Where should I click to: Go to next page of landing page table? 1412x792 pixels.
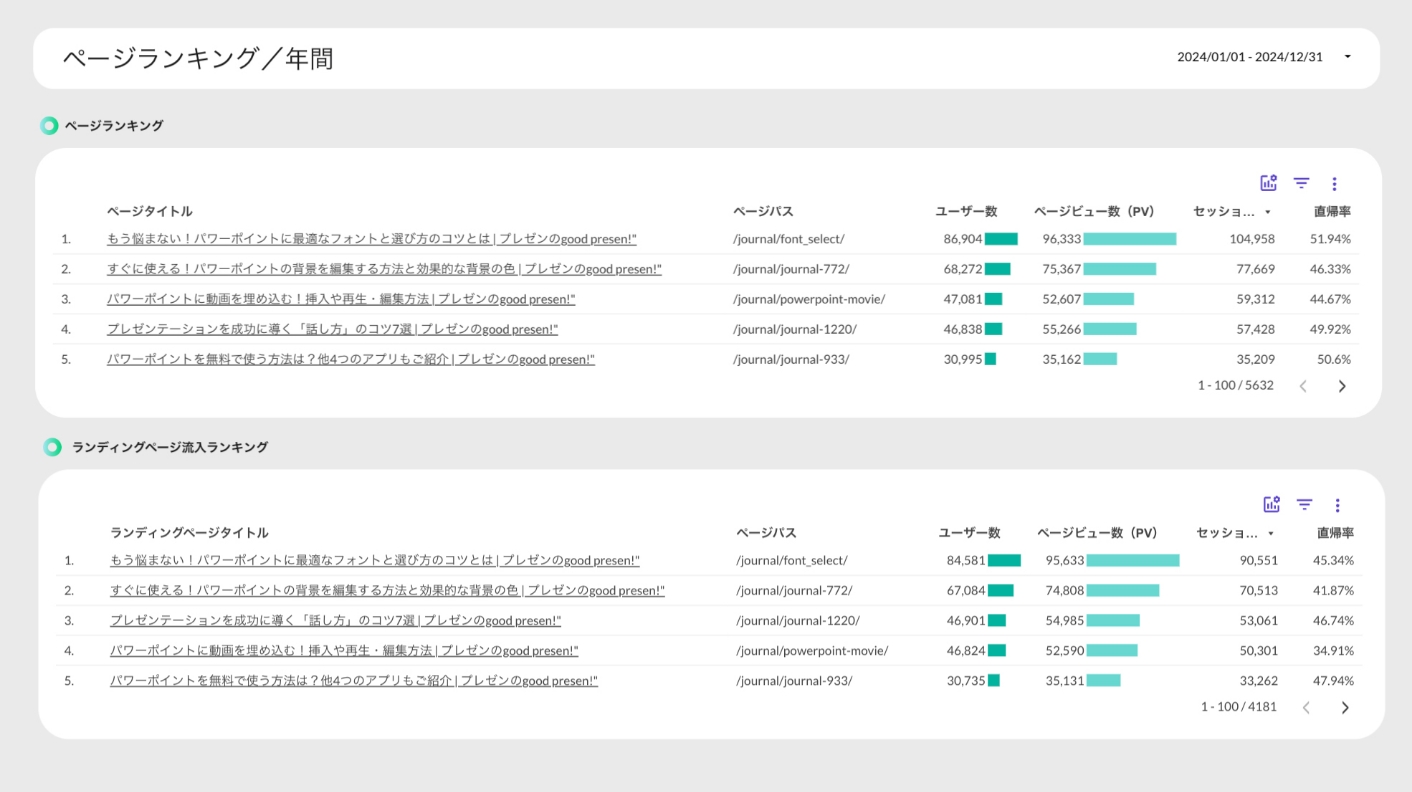point(1345,708)
